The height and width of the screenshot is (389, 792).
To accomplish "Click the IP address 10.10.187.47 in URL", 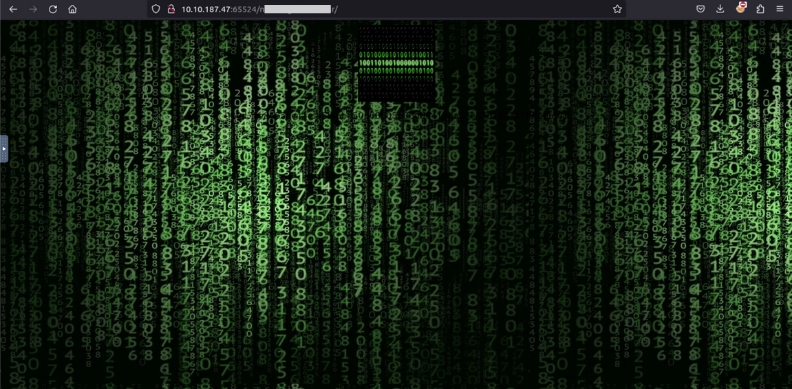I will [x=206, y=9].
